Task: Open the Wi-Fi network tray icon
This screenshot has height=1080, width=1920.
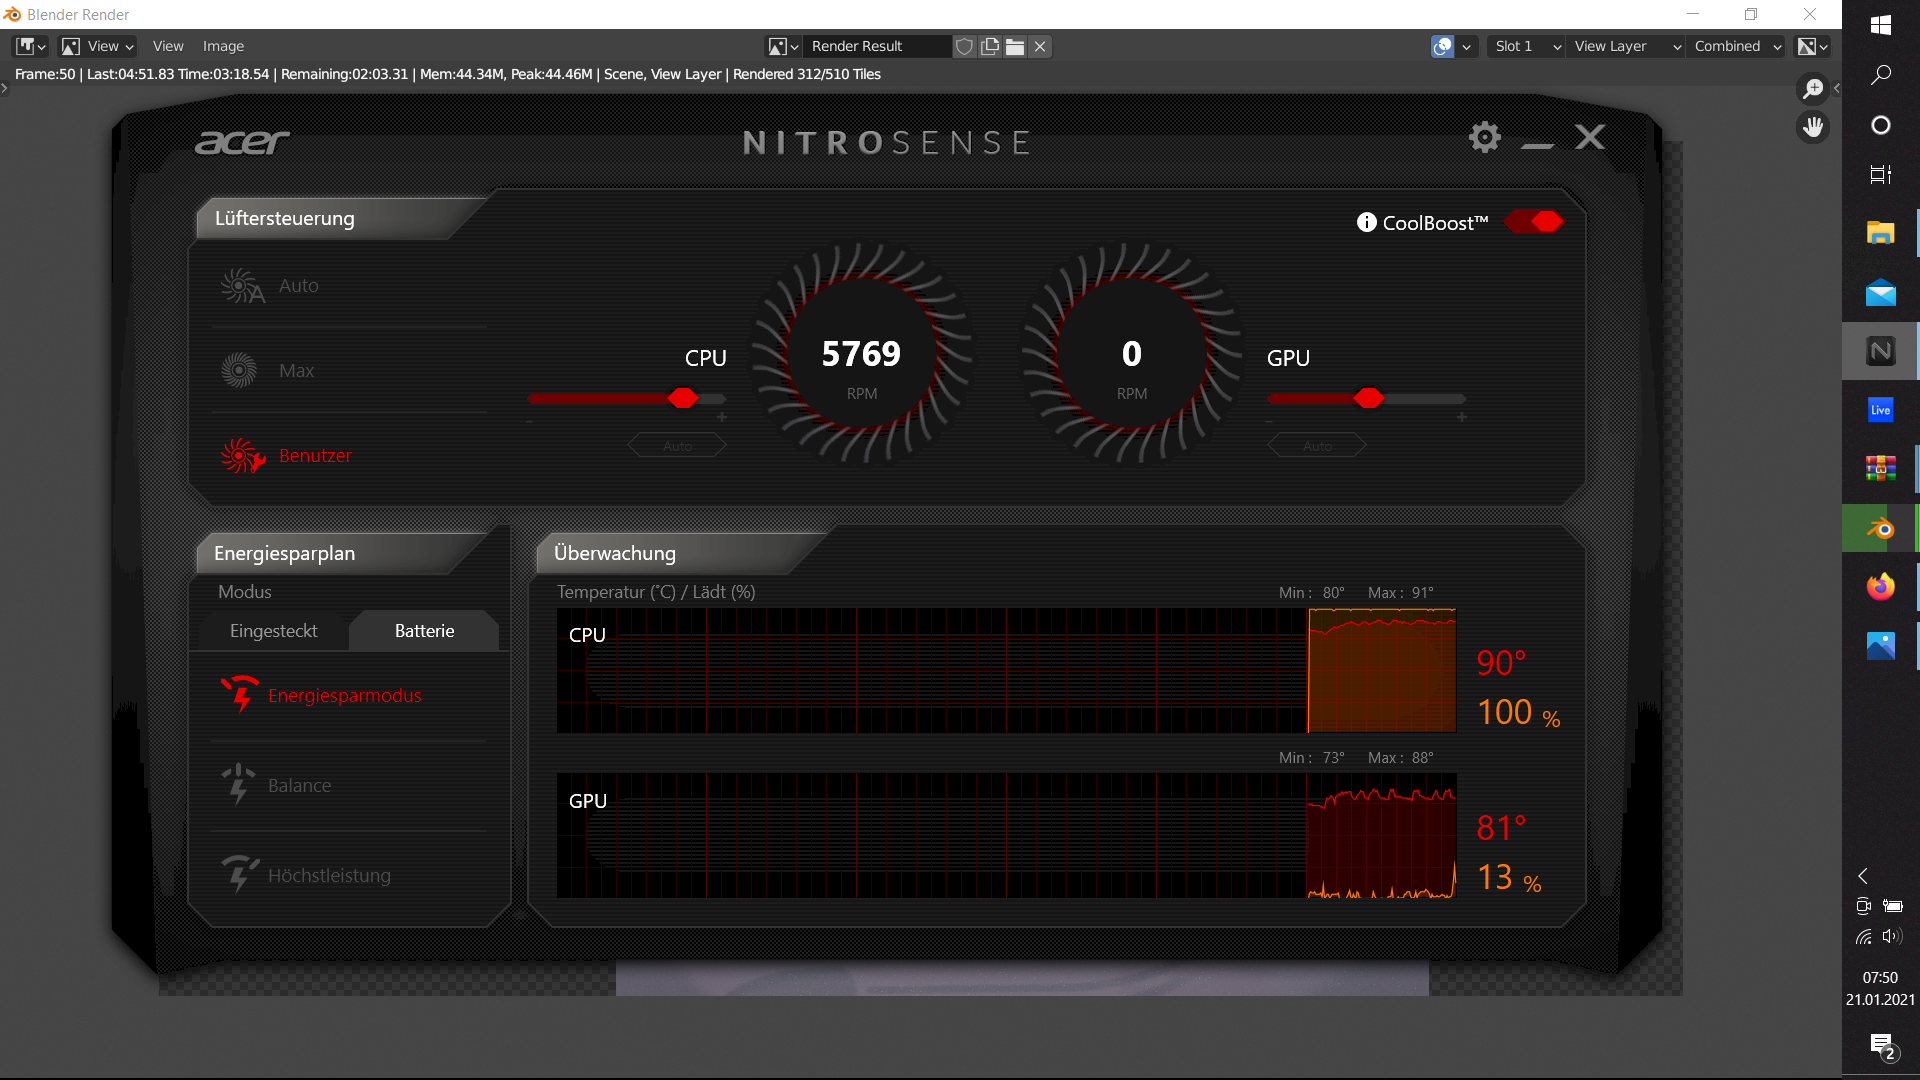Action: [x=1864, y=937]
